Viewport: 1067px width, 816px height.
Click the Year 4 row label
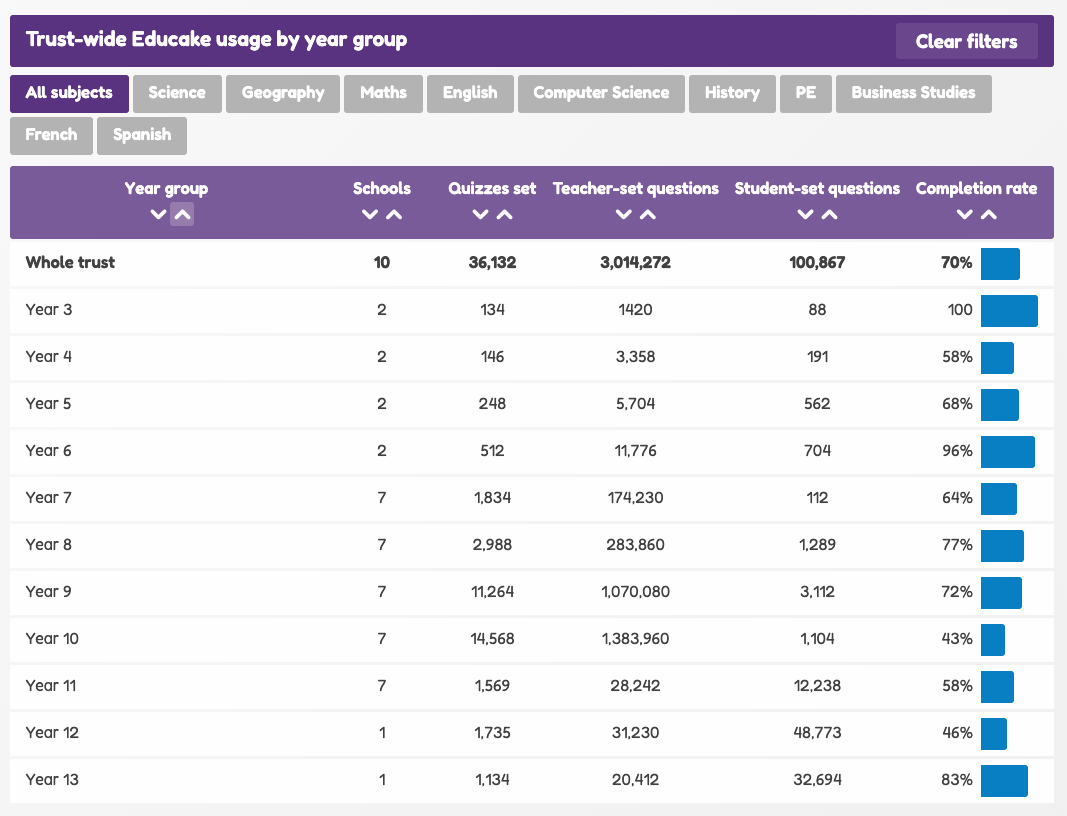click(49, 357)
